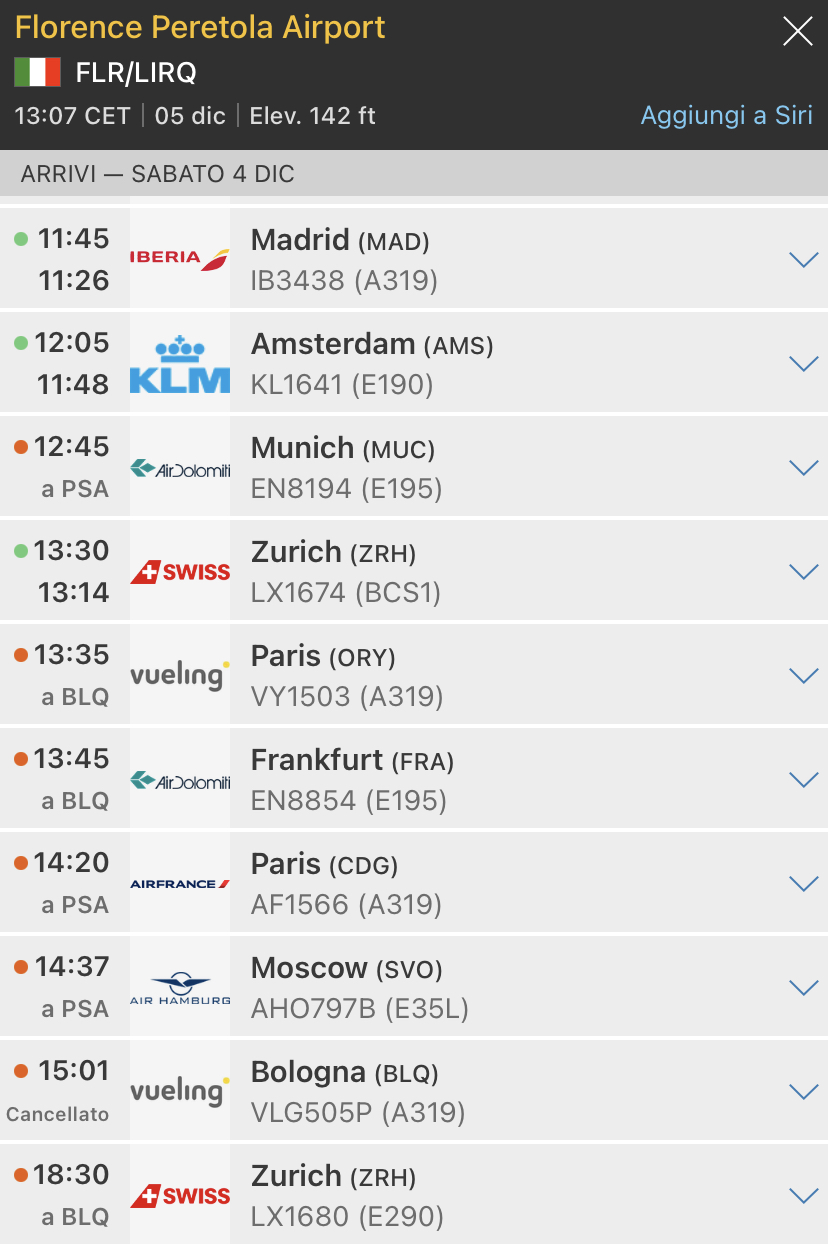Tap the Iberia airline logo
The width and height of the screenshot is (828, 1245).
(x=180, y=258)
